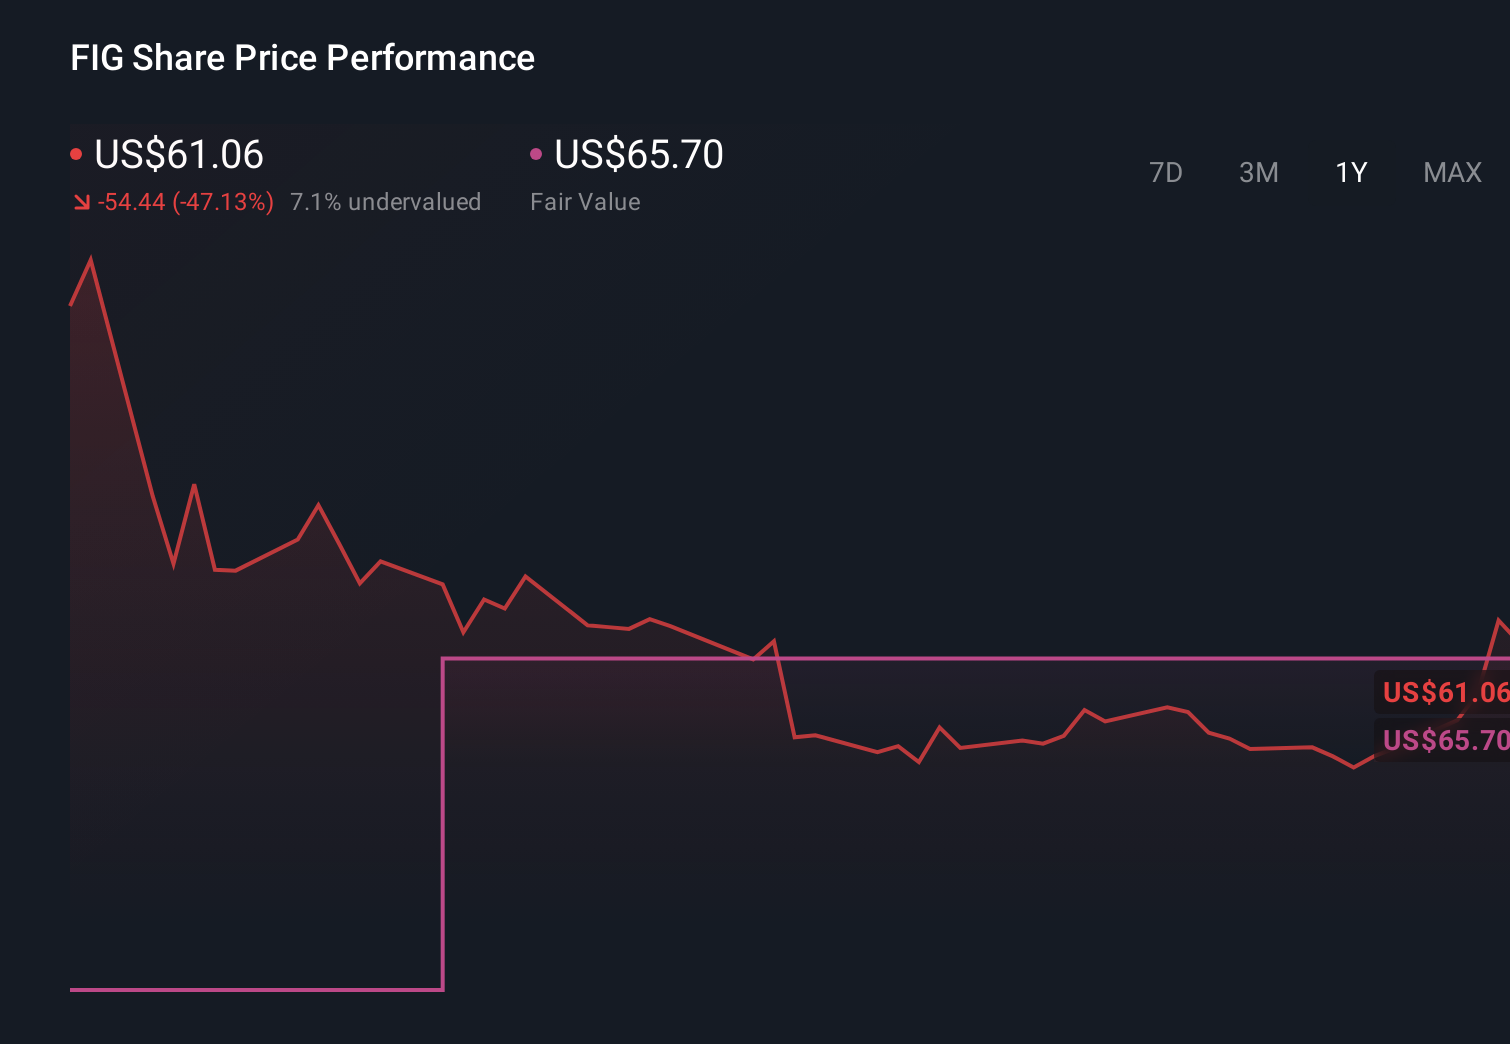The width and height of the screenshot is (1510, 1044).
Task: Click the low flat fair value segment at bottom left
Action: (250, 989)
